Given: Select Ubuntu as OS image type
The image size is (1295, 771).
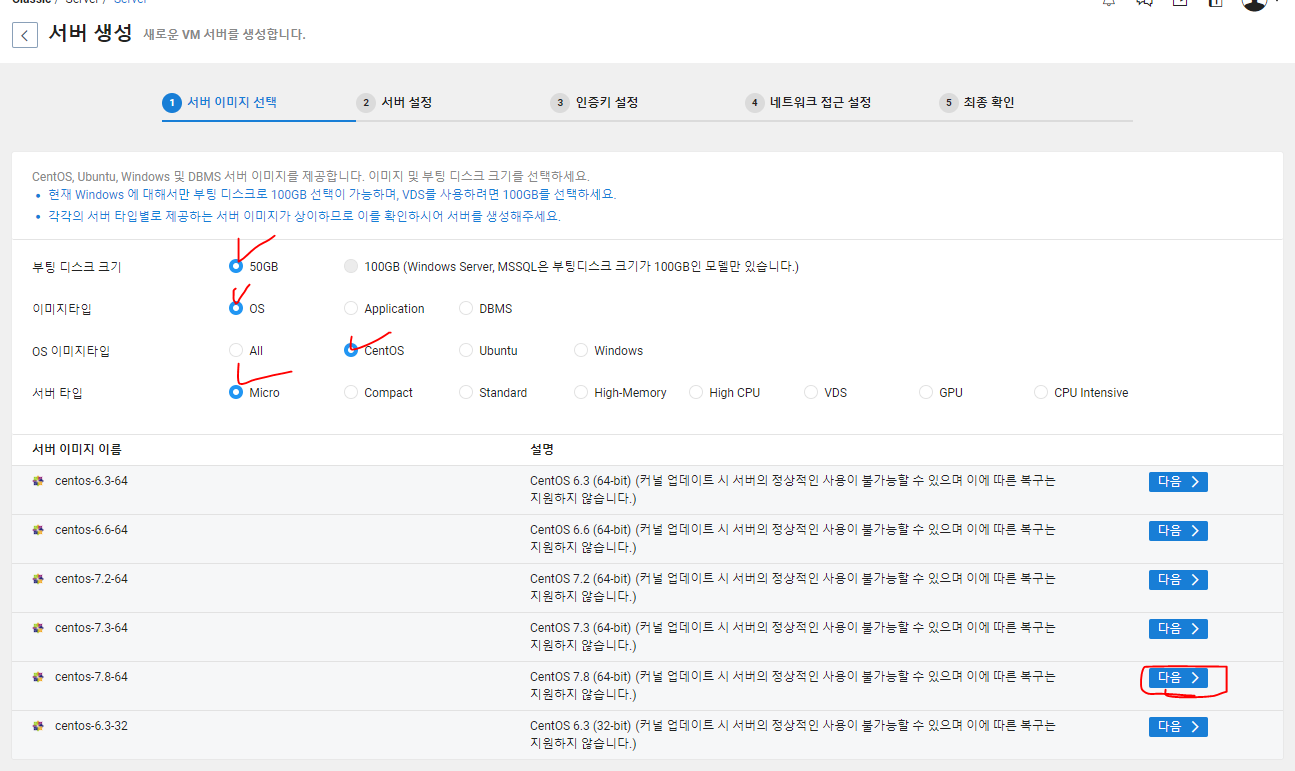Looking at the screenshot, I should pyautogui.click(x=465, y=350).
